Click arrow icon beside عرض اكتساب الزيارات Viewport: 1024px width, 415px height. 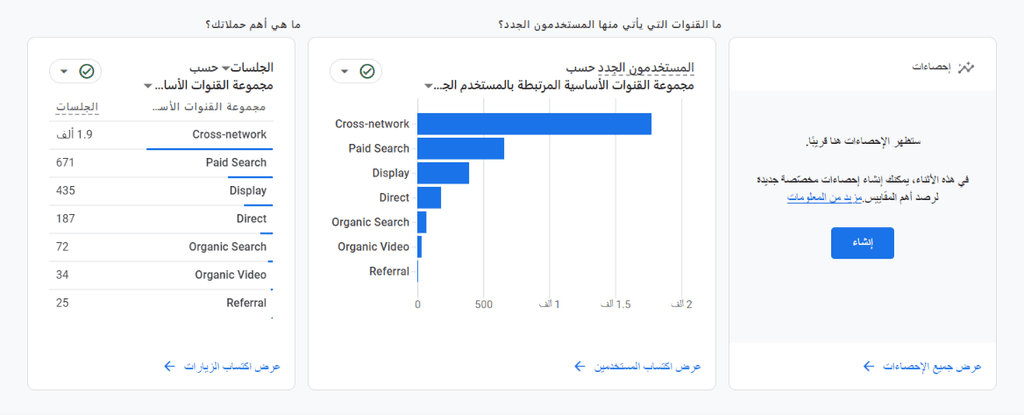tap(169, 367)
